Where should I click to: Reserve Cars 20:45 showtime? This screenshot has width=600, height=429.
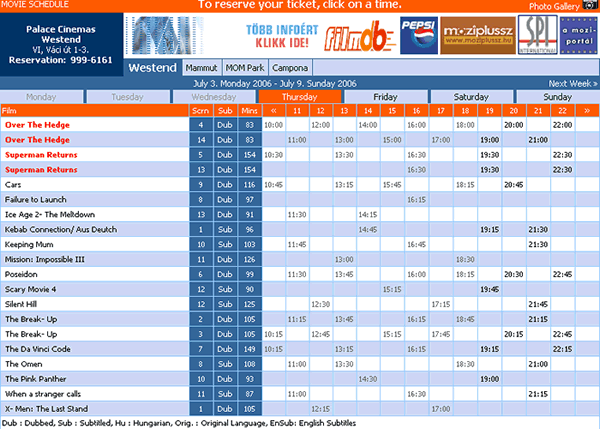pyautogui.click(x=514, y=184)
